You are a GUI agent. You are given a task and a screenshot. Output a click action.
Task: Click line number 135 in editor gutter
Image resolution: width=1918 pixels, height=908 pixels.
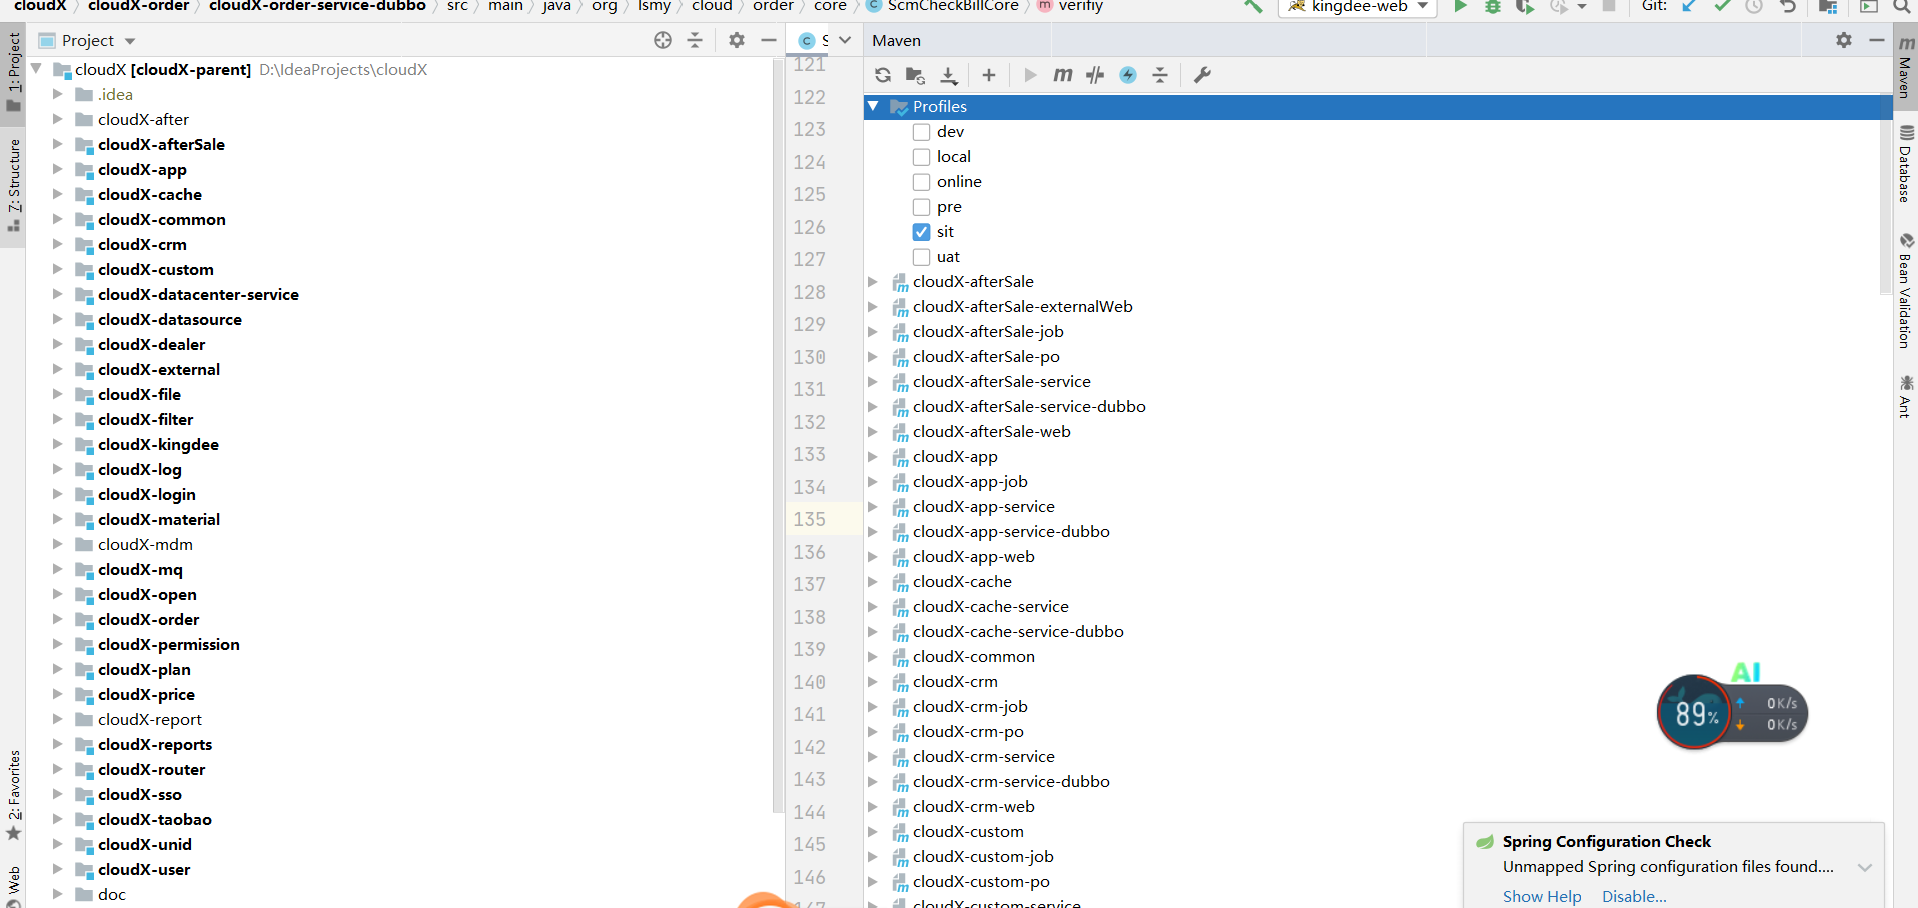click(809, 519)
